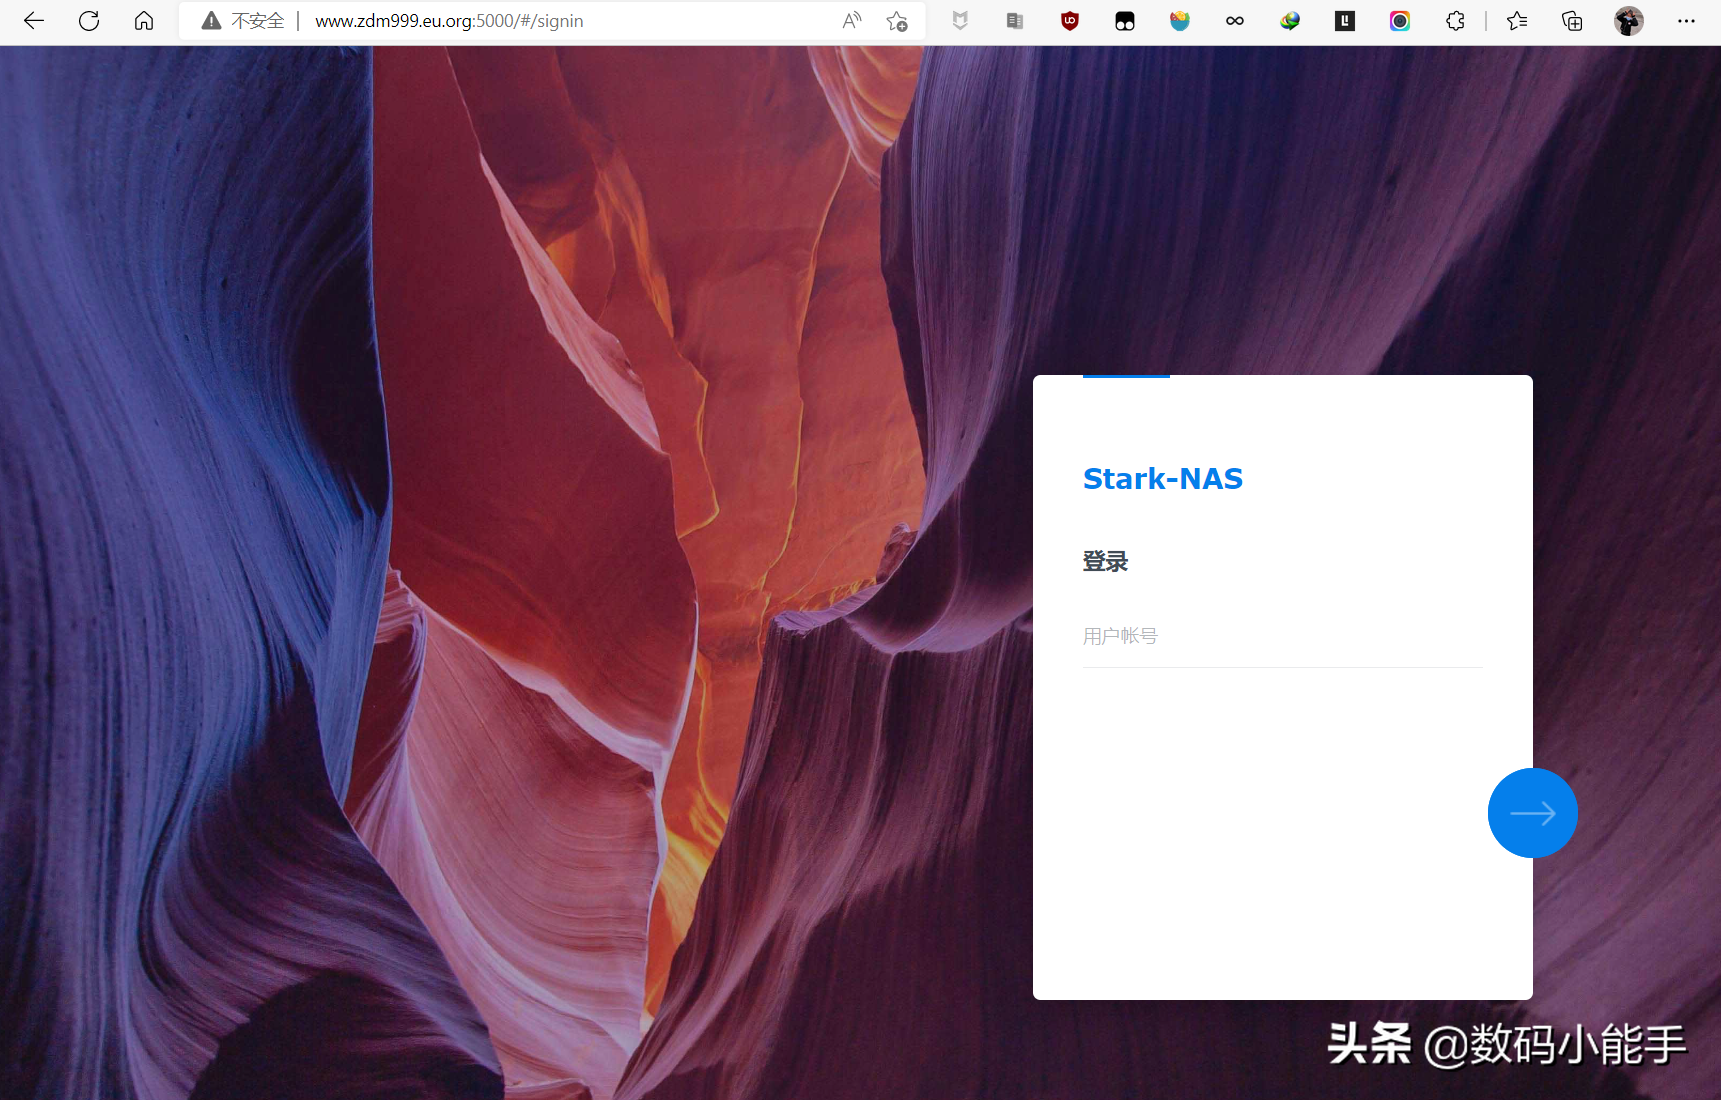Add this page to favorites star

click(897, 21)
